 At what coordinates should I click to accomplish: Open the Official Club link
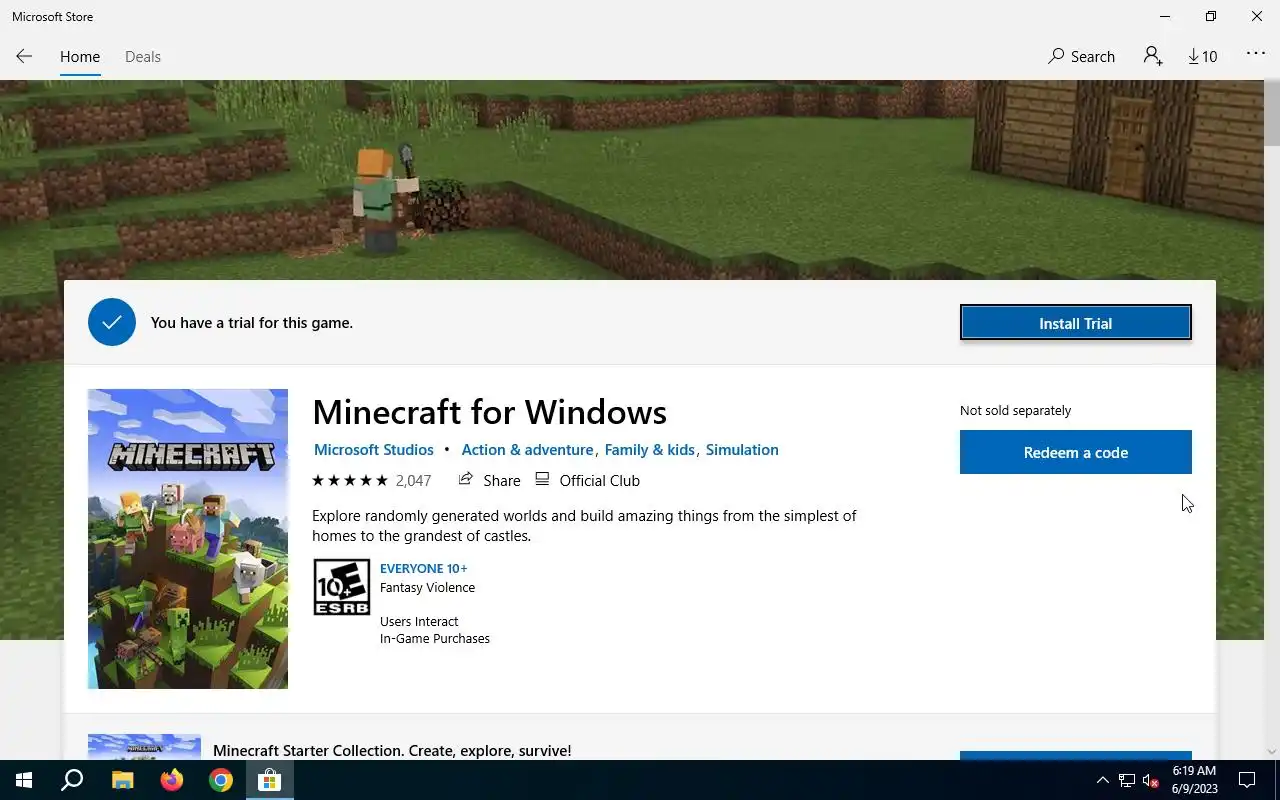coord(587,481)
